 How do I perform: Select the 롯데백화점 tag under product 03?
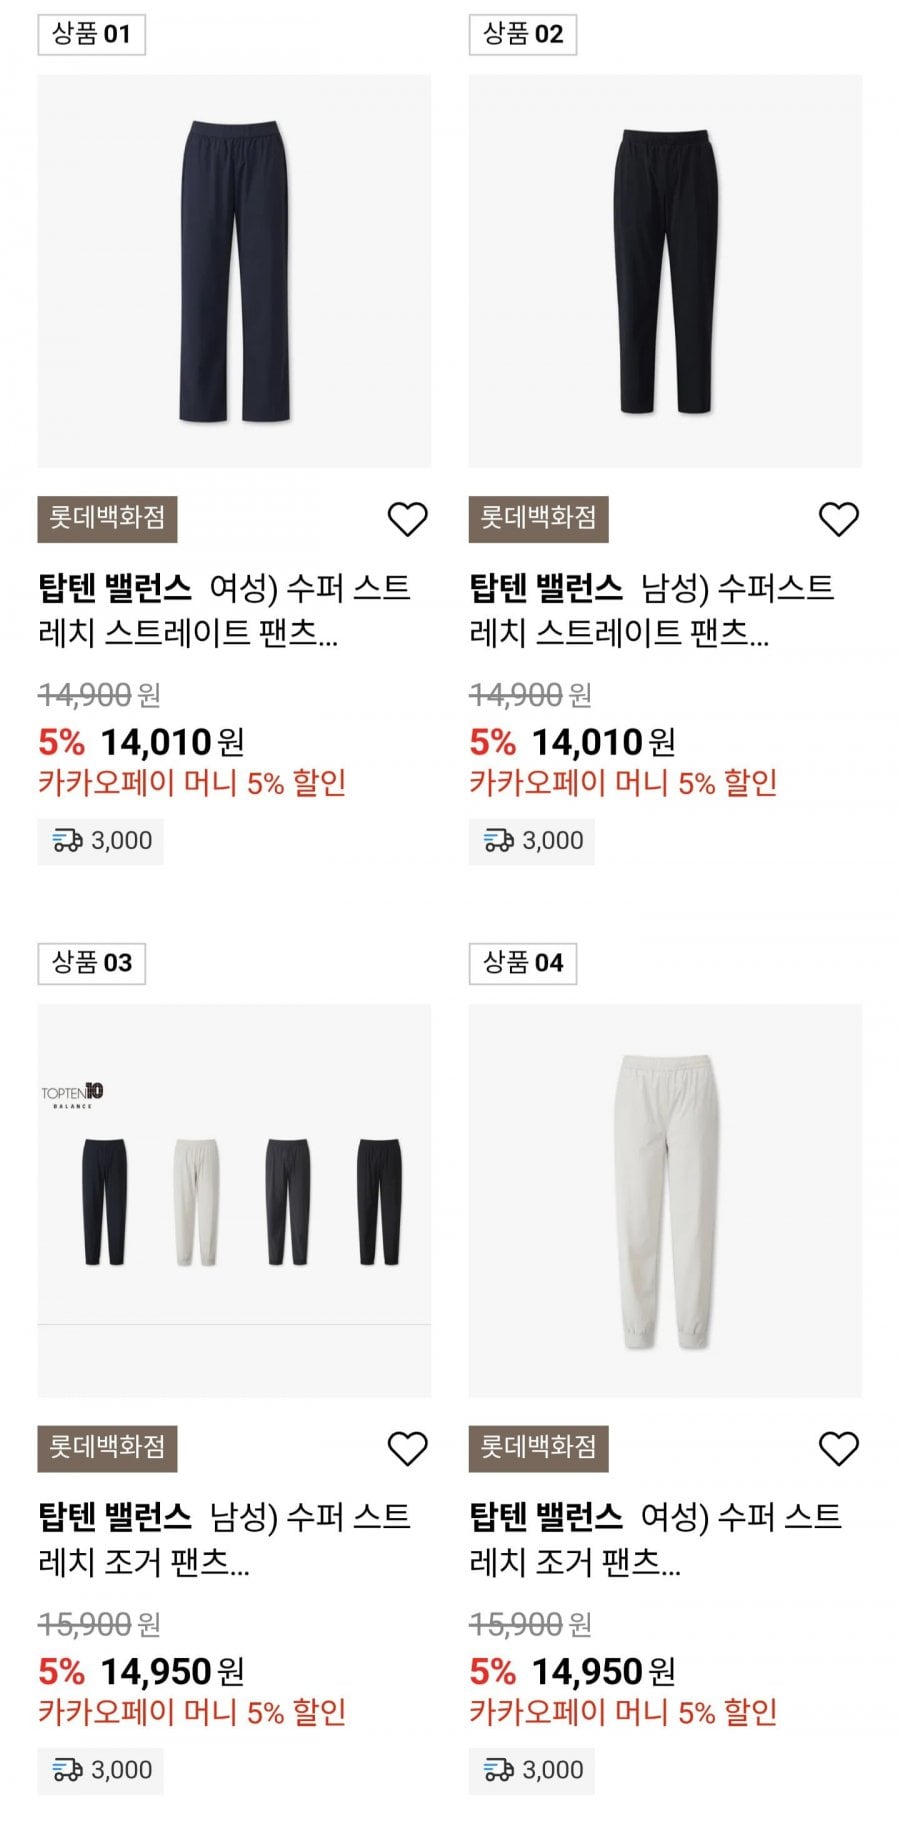[107, 1448]
